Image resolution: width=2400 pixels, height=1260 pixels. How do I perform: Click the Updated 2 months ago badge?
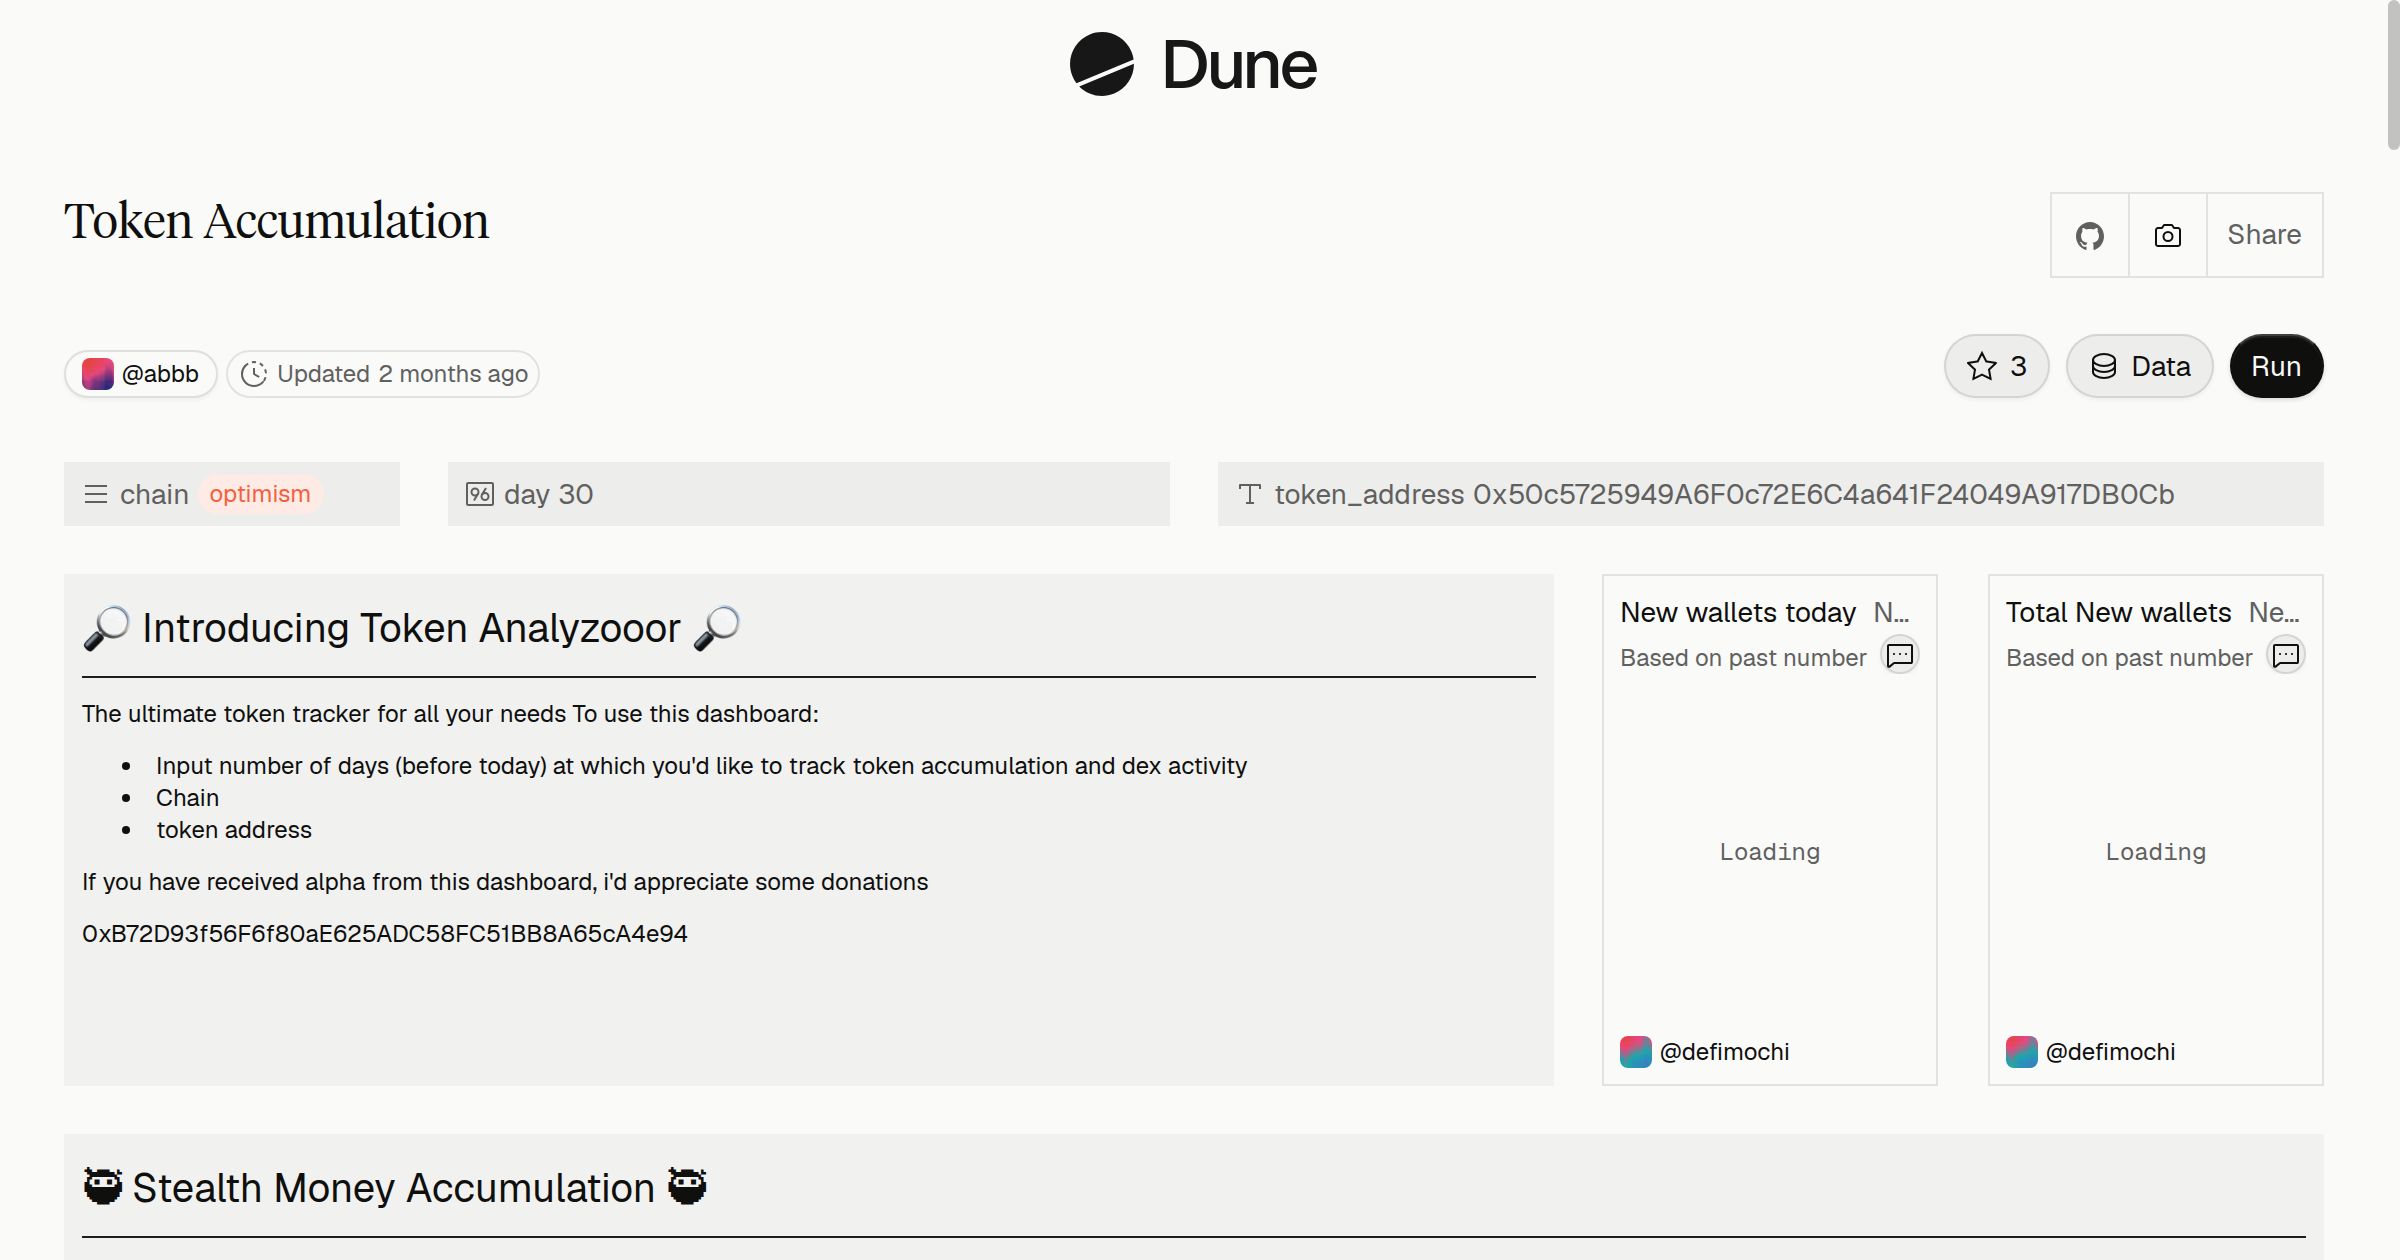click(x=383, y=374)
